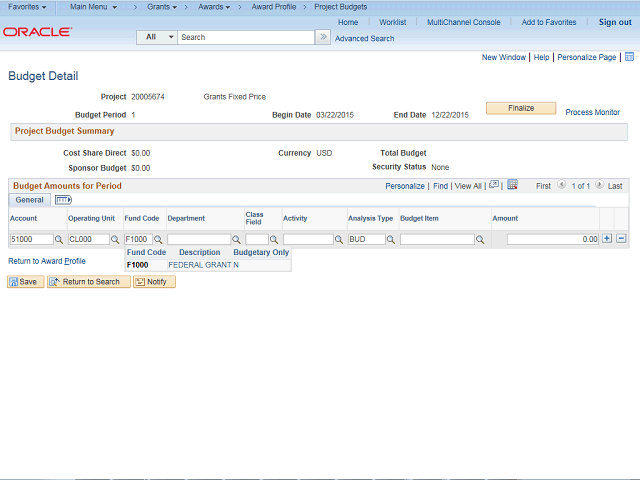Click Personalize Page link
The height and width of the screenshot is (480, 640).
587,57
